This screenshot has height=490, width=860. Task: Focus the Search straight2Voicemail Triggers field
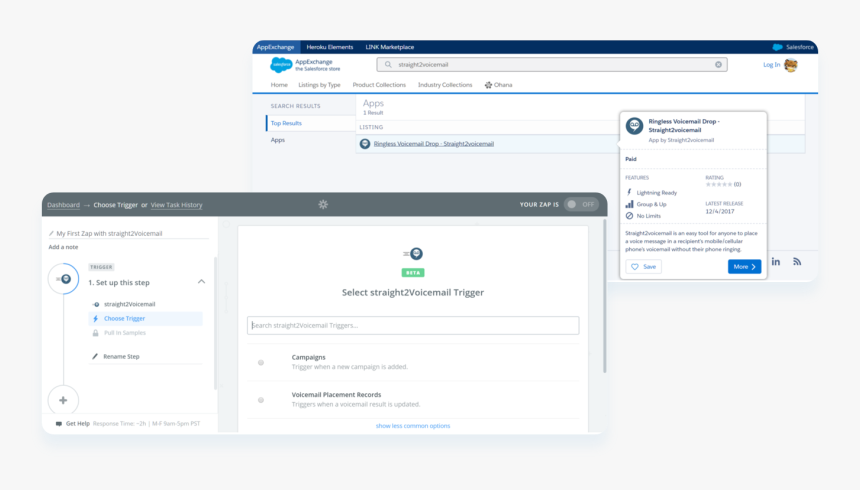pos(413,325)
